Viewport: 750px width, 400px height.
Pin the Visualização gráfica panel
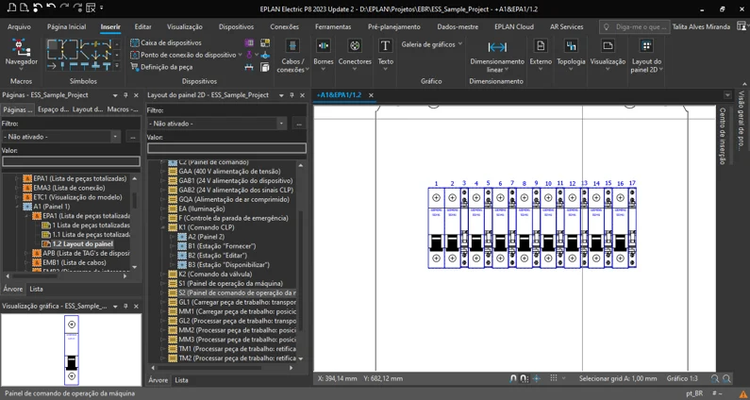pyautogui.click(x=126, y=306)
